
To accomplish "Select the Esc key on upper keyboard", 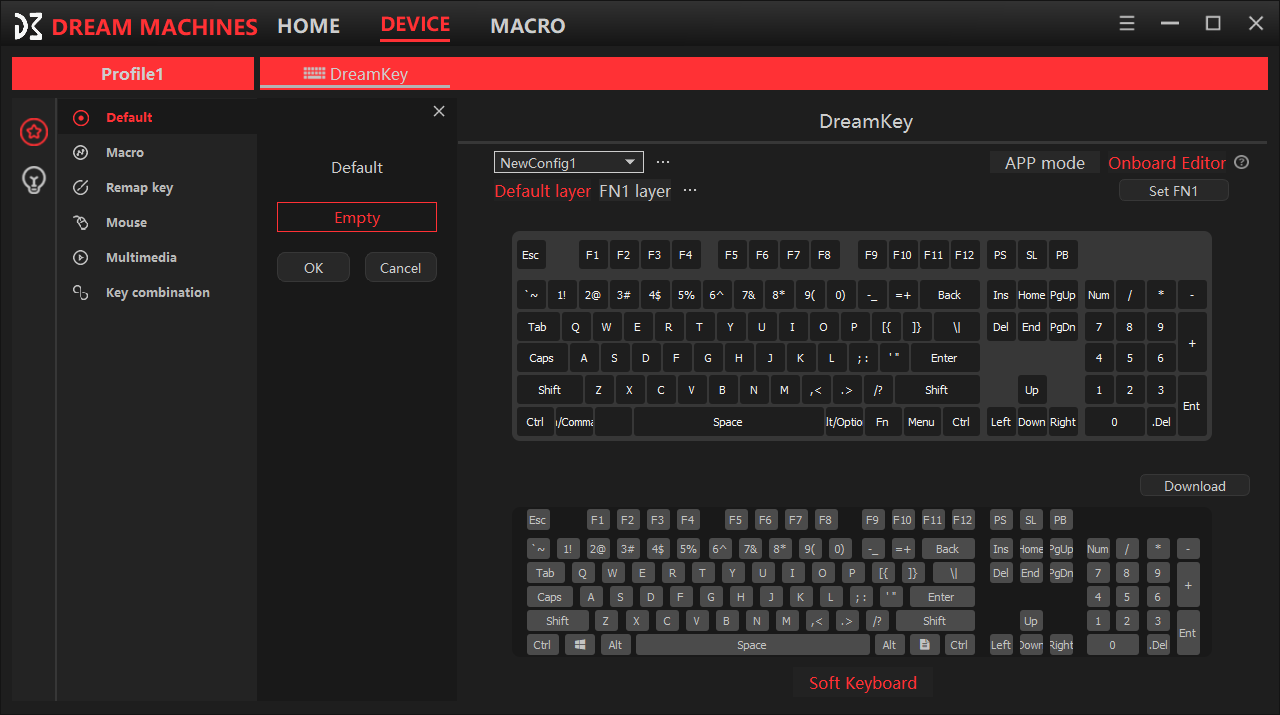I will pyautogui.click(x=531, y=255).
